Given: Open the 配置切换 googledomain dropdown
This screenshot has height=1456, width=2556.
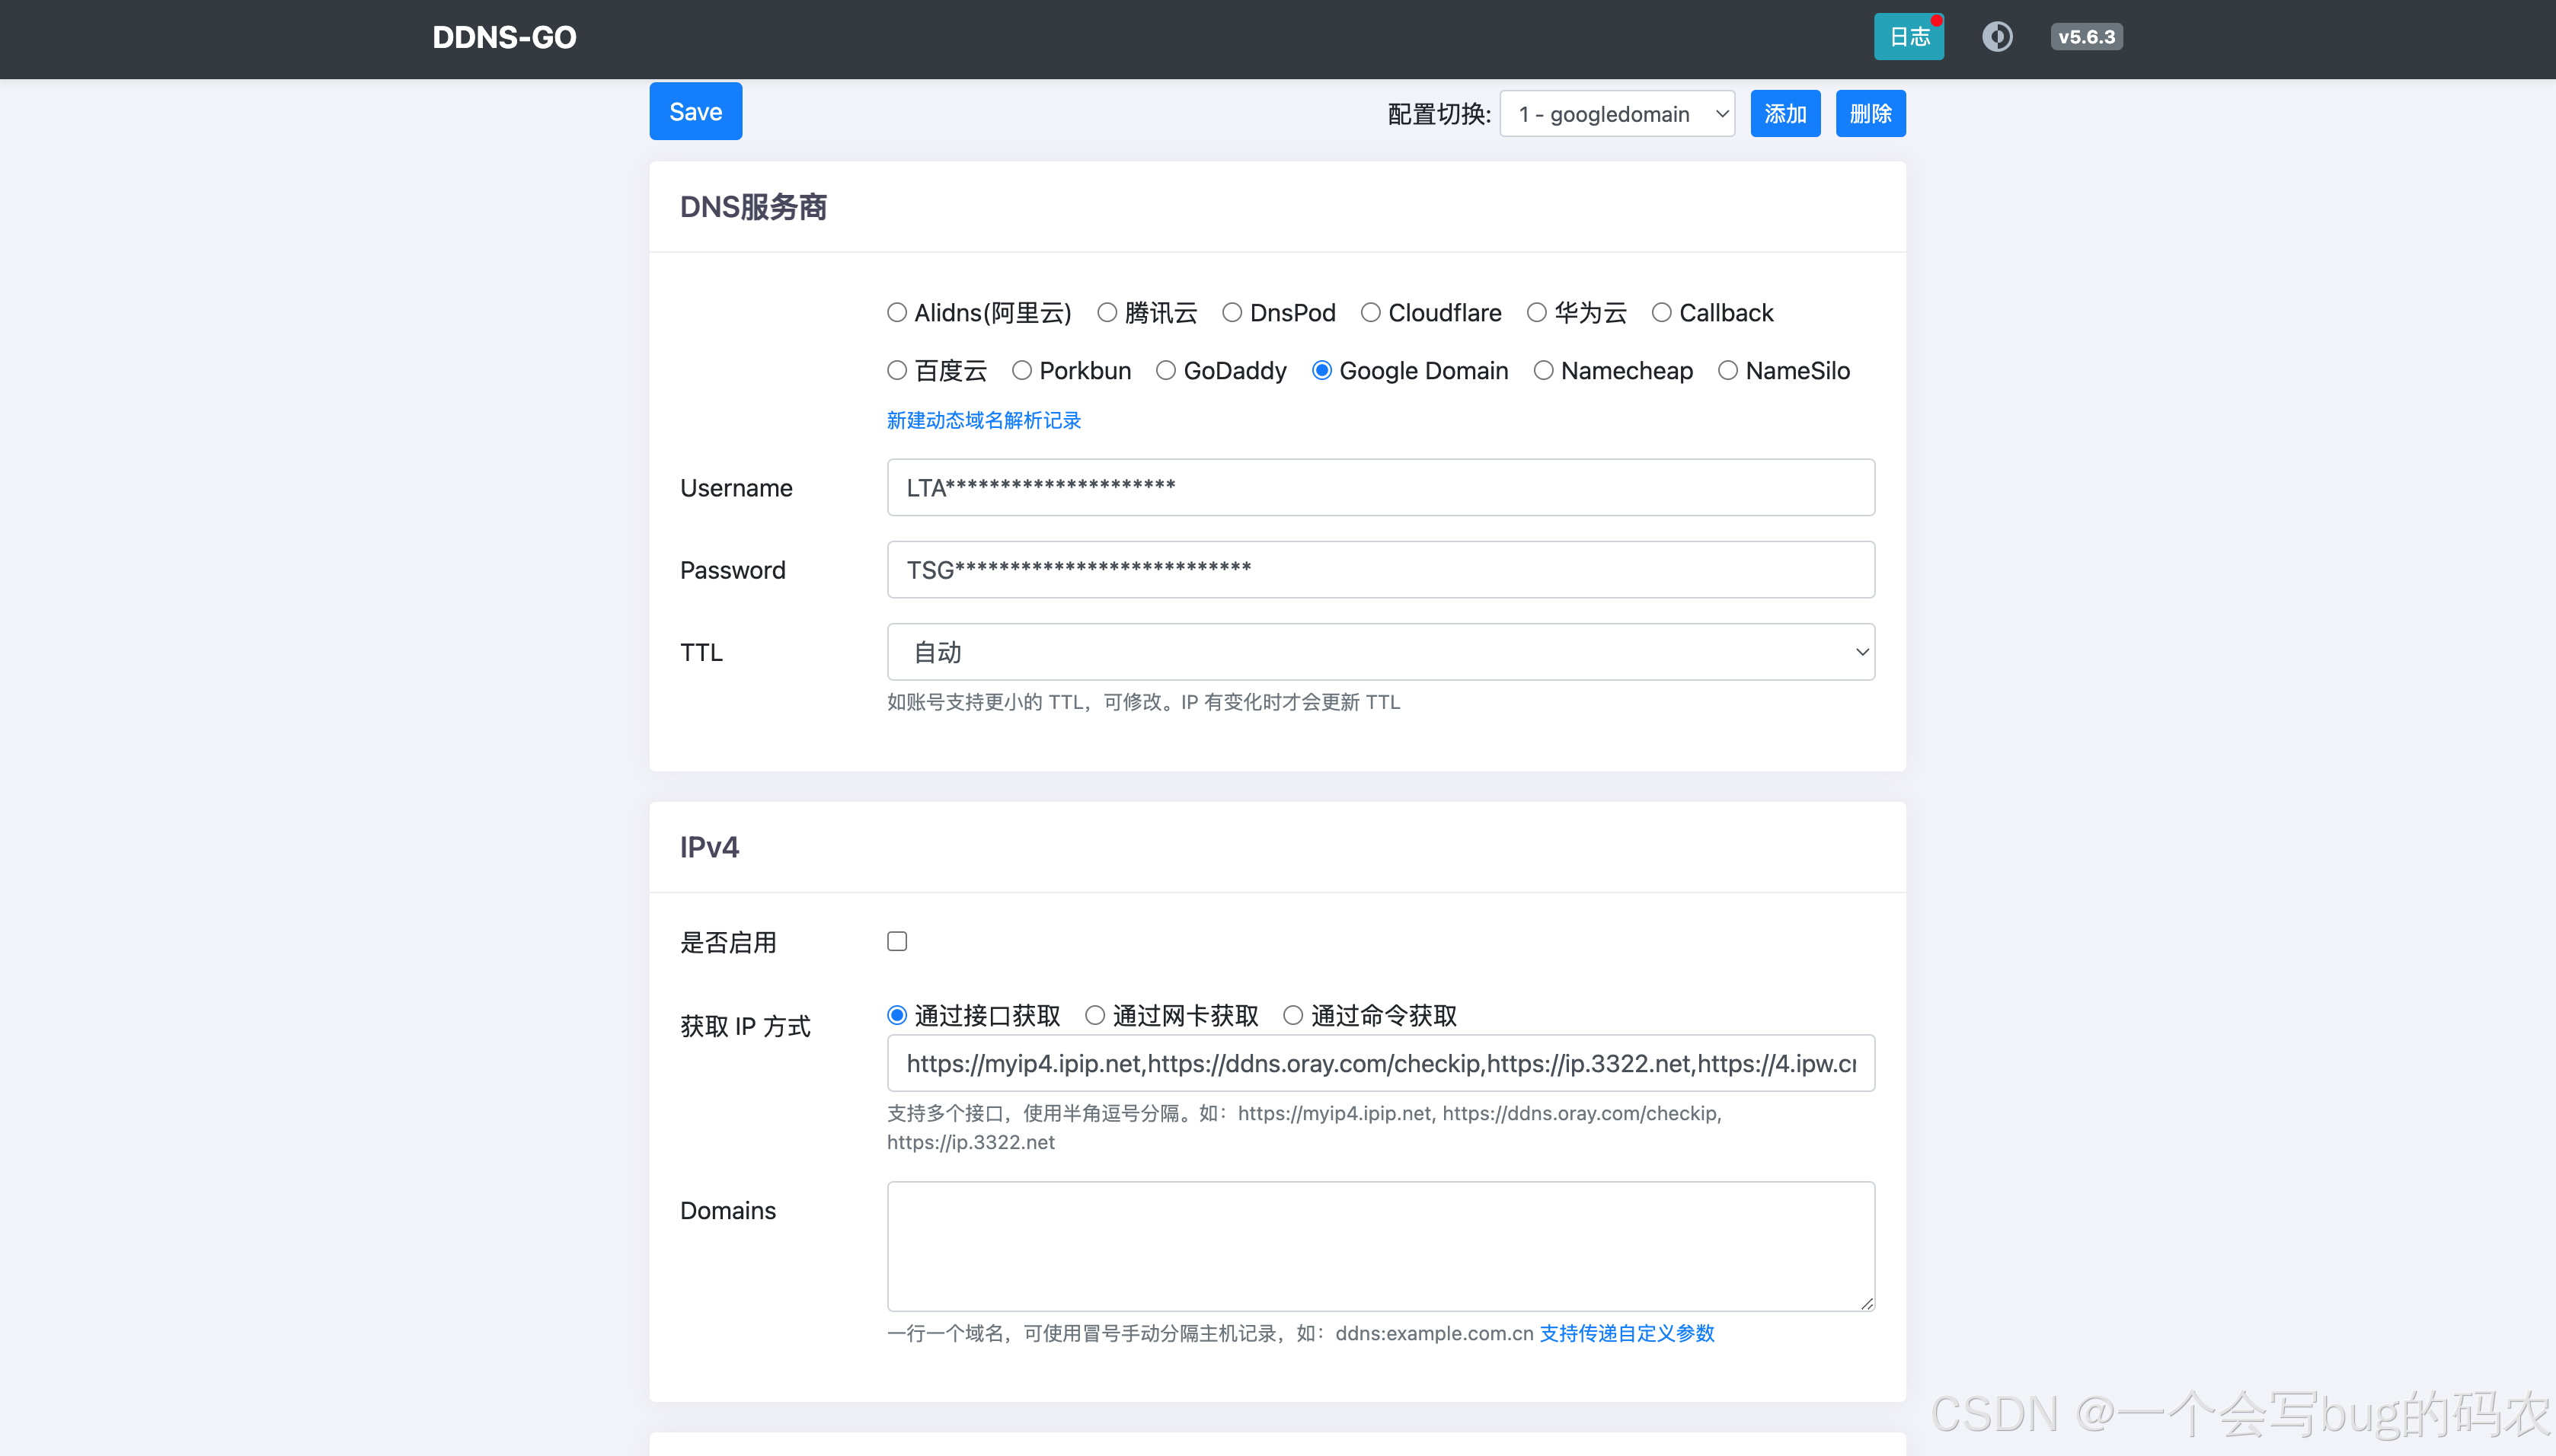Looking at the screenshot, I should pyautogui.click(x=1617, y=114).
